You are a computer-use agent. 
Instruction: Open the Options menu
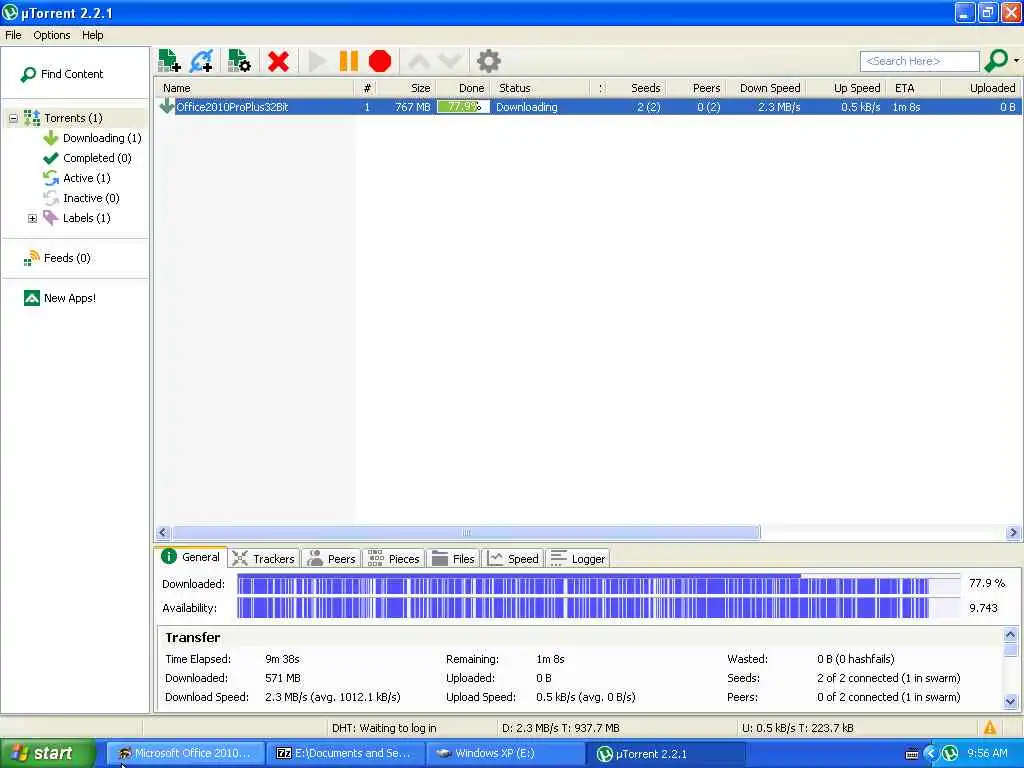point(52,35)
